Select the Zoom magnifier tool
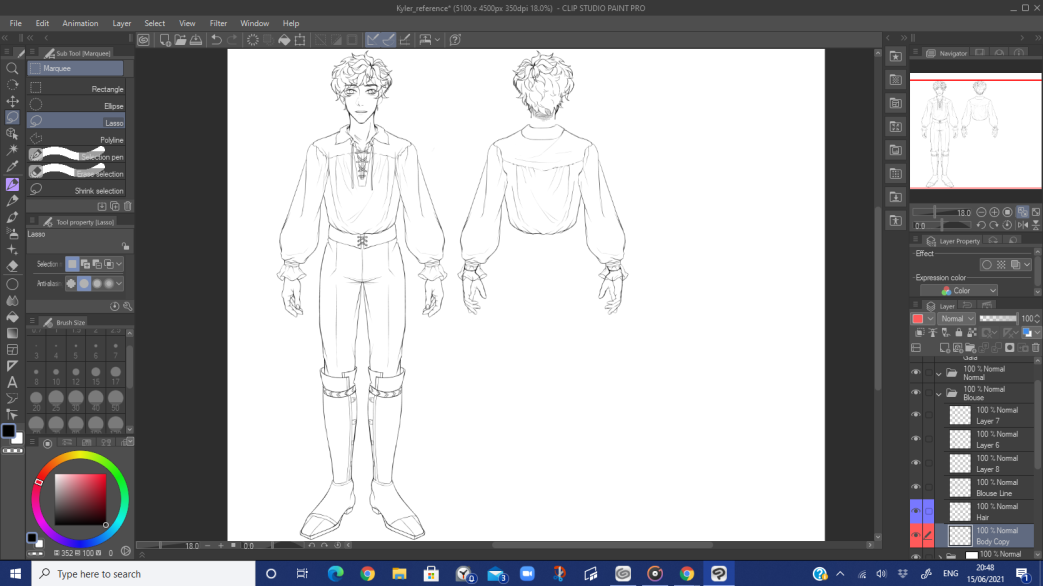Viewport: 1043px width, 586px height. (12, 69)
